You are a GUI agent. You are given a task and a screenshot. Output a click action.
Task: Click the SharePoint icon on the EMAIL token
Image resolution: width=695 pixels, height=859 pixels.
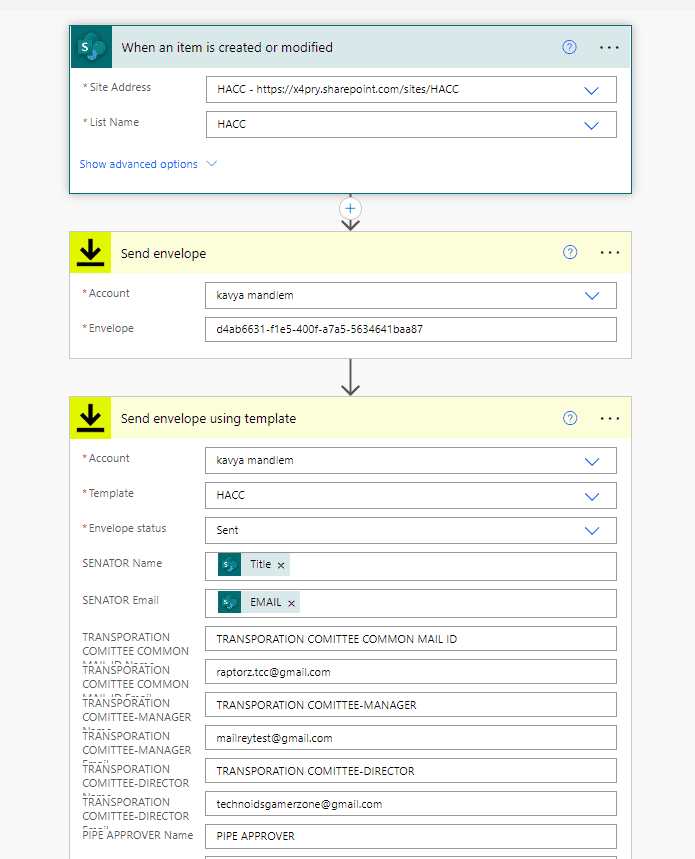(229, 602)
